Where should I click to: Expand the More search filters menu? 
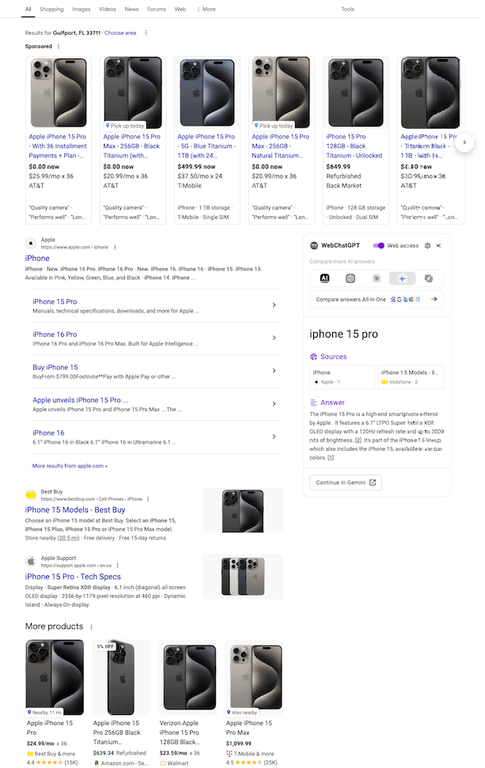click(206, 9)
